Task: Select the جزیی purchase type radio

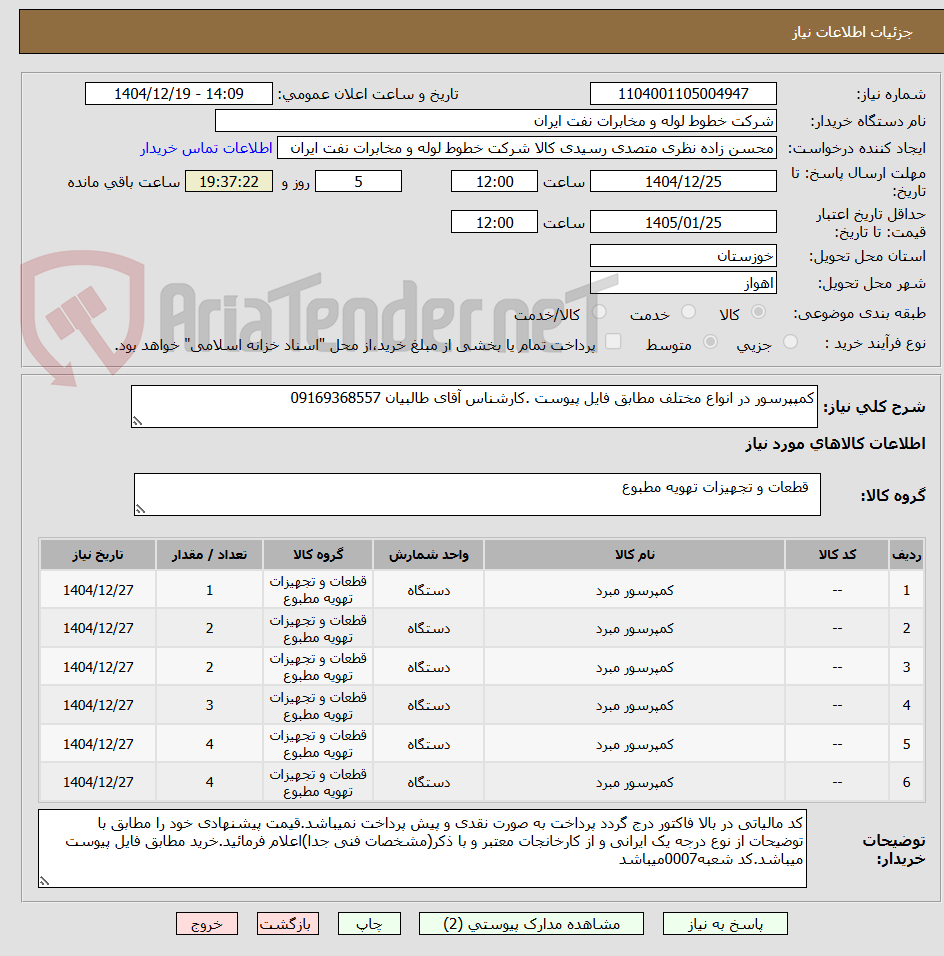Action: (x=790, y=342)
